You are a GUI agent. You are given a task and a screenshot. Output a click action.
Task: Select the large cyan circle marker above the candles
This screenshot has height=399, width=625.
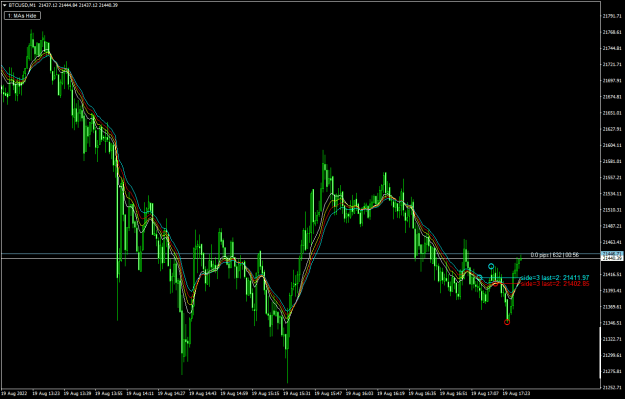[x=491, y=266]
